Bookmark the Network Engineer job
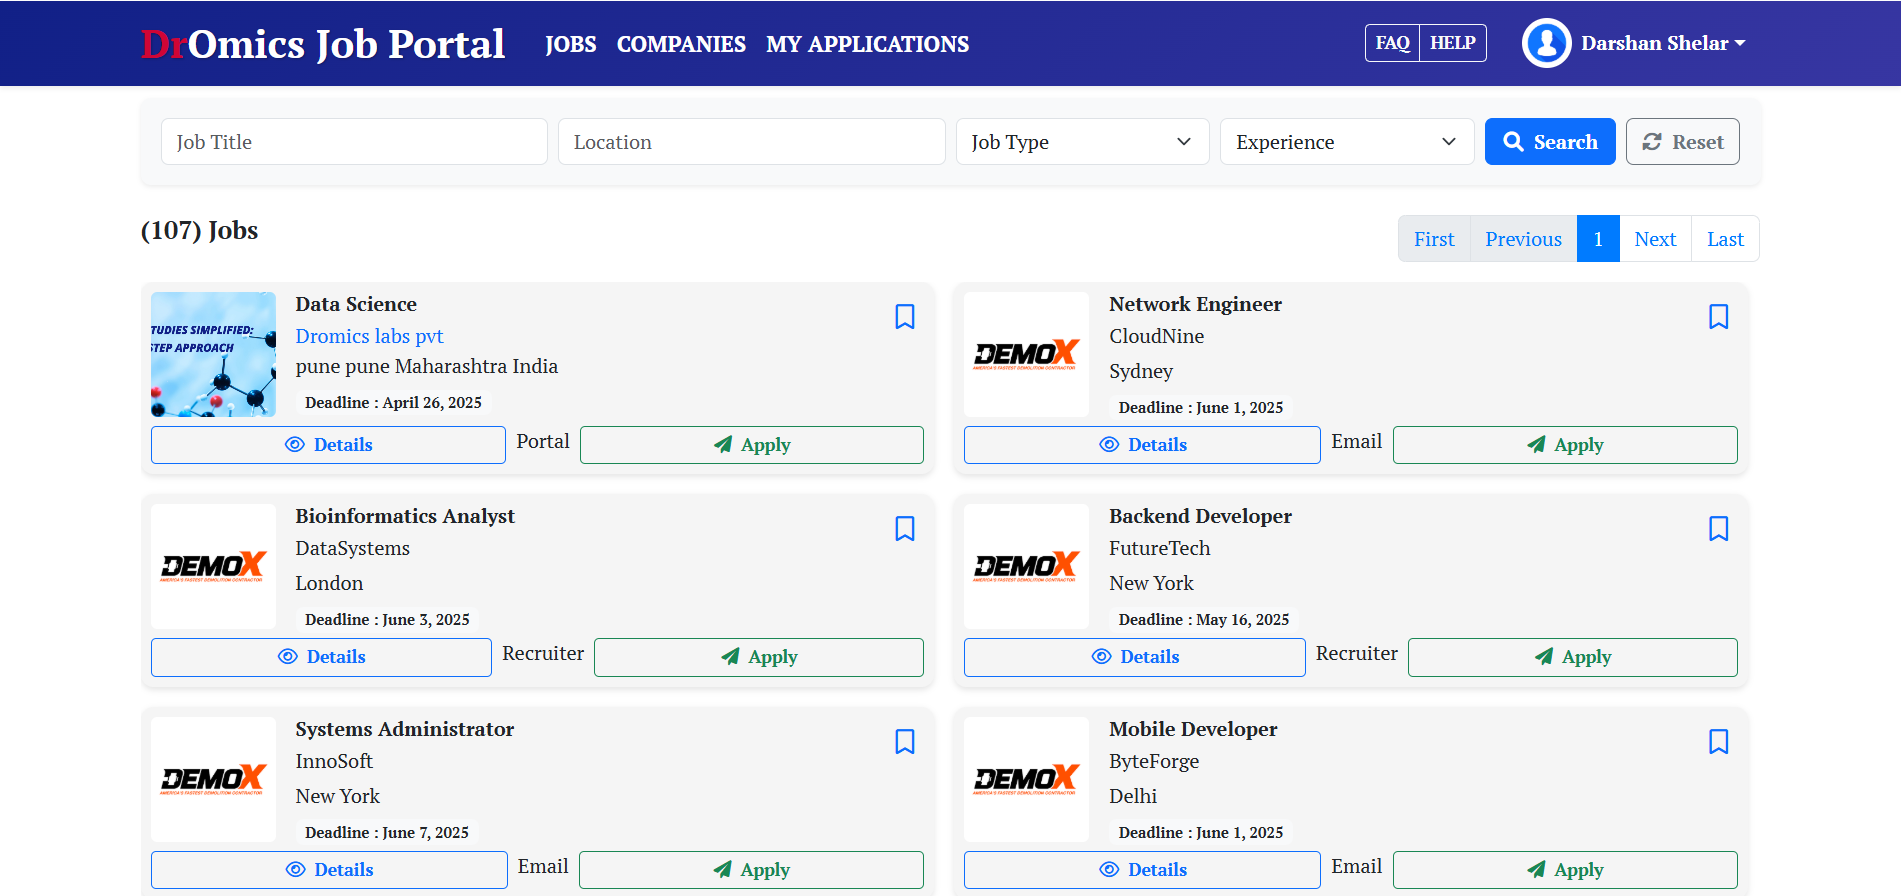 (x=1719, y=317)
